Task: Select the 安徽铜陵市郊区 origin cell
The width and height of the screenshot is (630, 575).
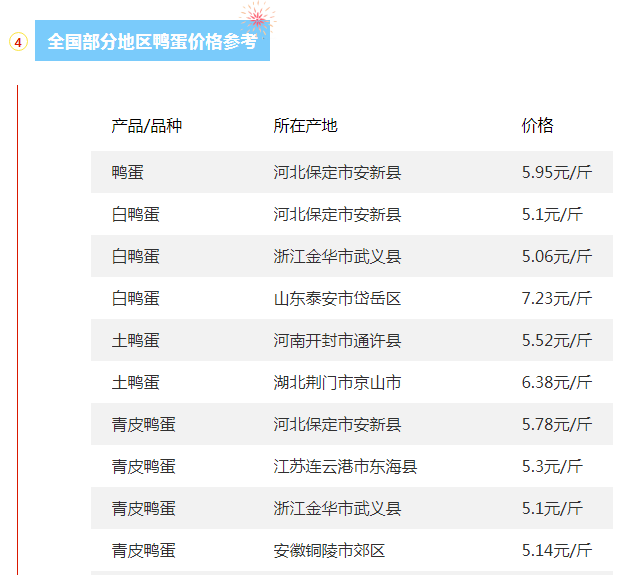Action: click(329, 551)
